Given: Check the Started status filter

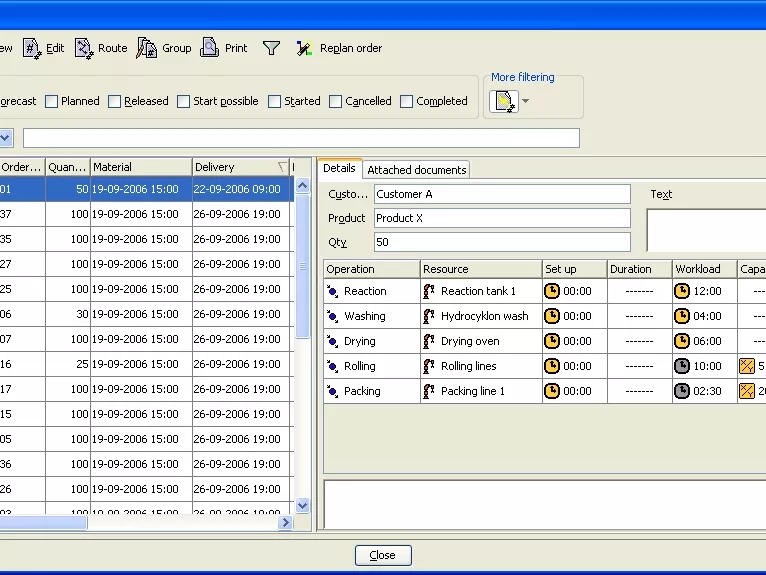Looking at the screenshot, I should point(275,102).
